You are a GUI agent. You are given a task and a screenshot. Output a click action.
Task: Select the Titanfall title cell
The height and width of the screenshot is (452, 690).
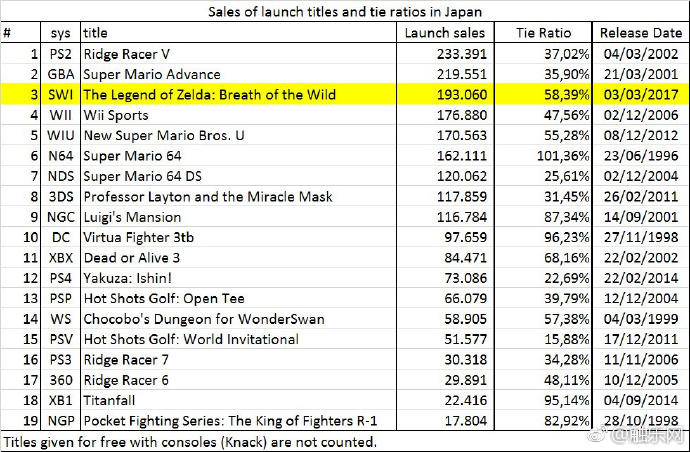coord(239,400)
